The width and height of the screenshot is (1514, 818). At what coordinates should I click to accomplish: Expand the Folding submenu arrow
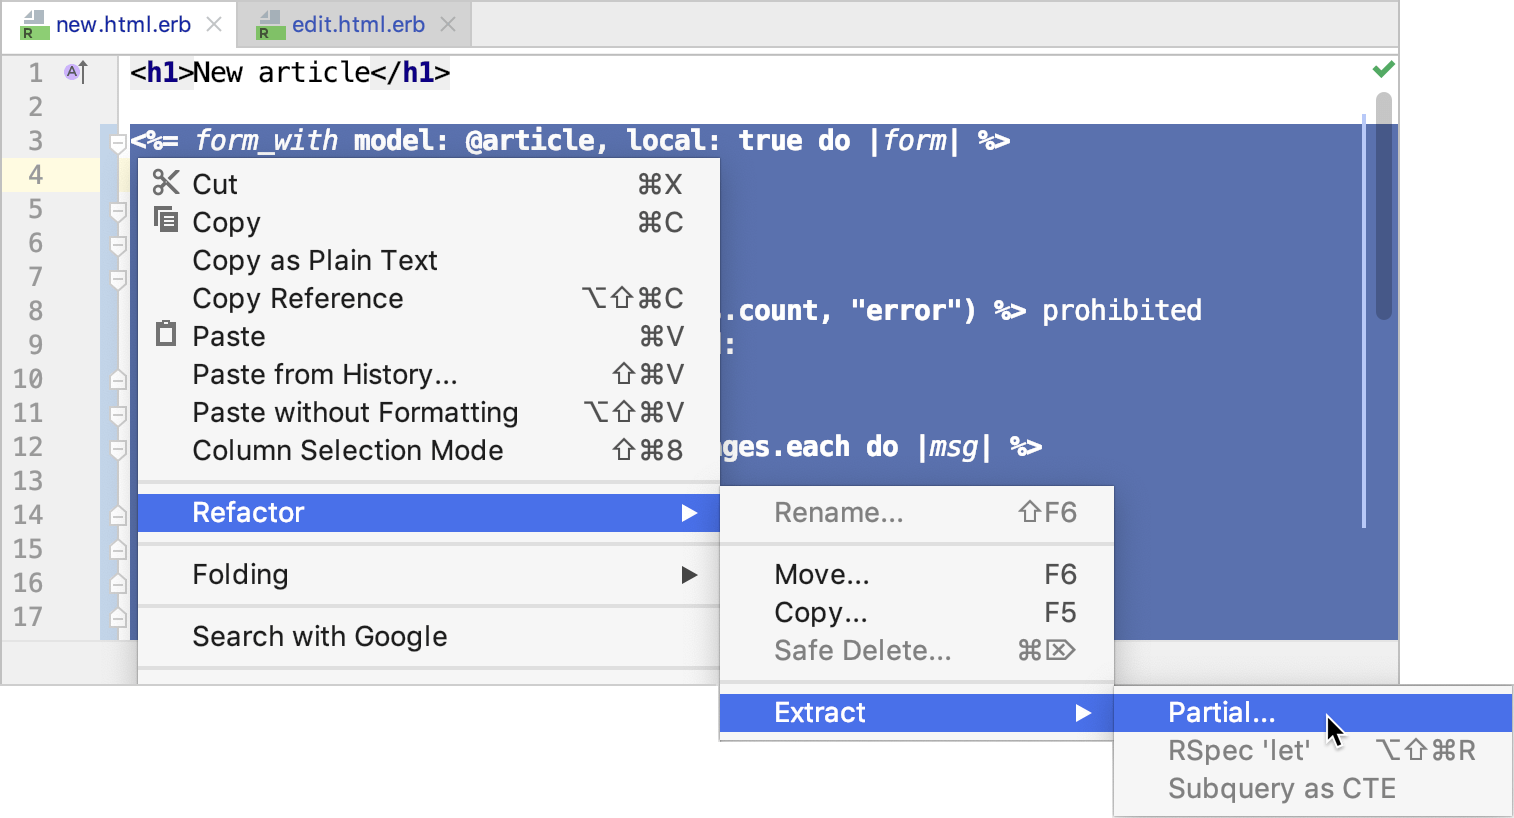pos(689,575)
